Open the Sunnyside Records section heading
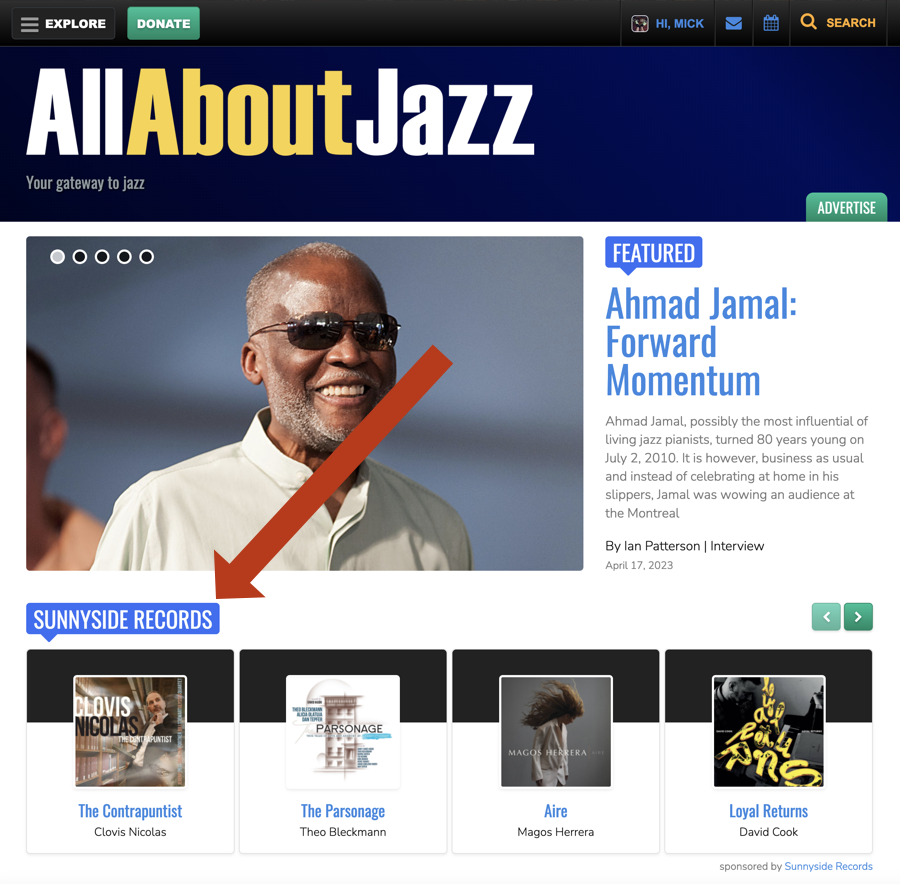Image resolution: width=900 pixels, height=884 pixels. [123, 619]
